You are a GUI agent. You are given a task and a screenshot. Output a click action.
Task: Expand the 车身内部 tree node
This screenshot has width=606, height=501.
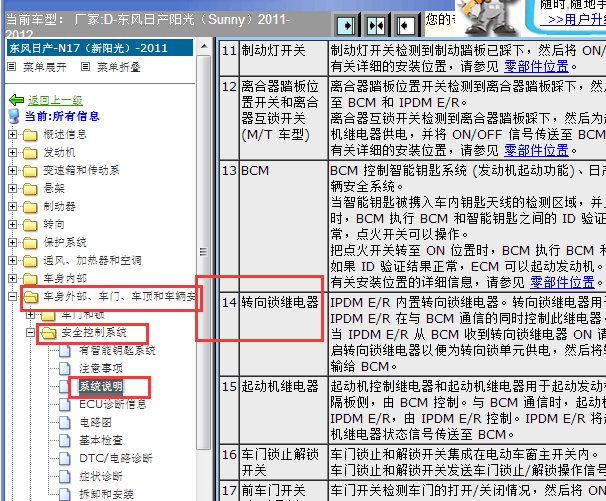(x=12, y=278)
